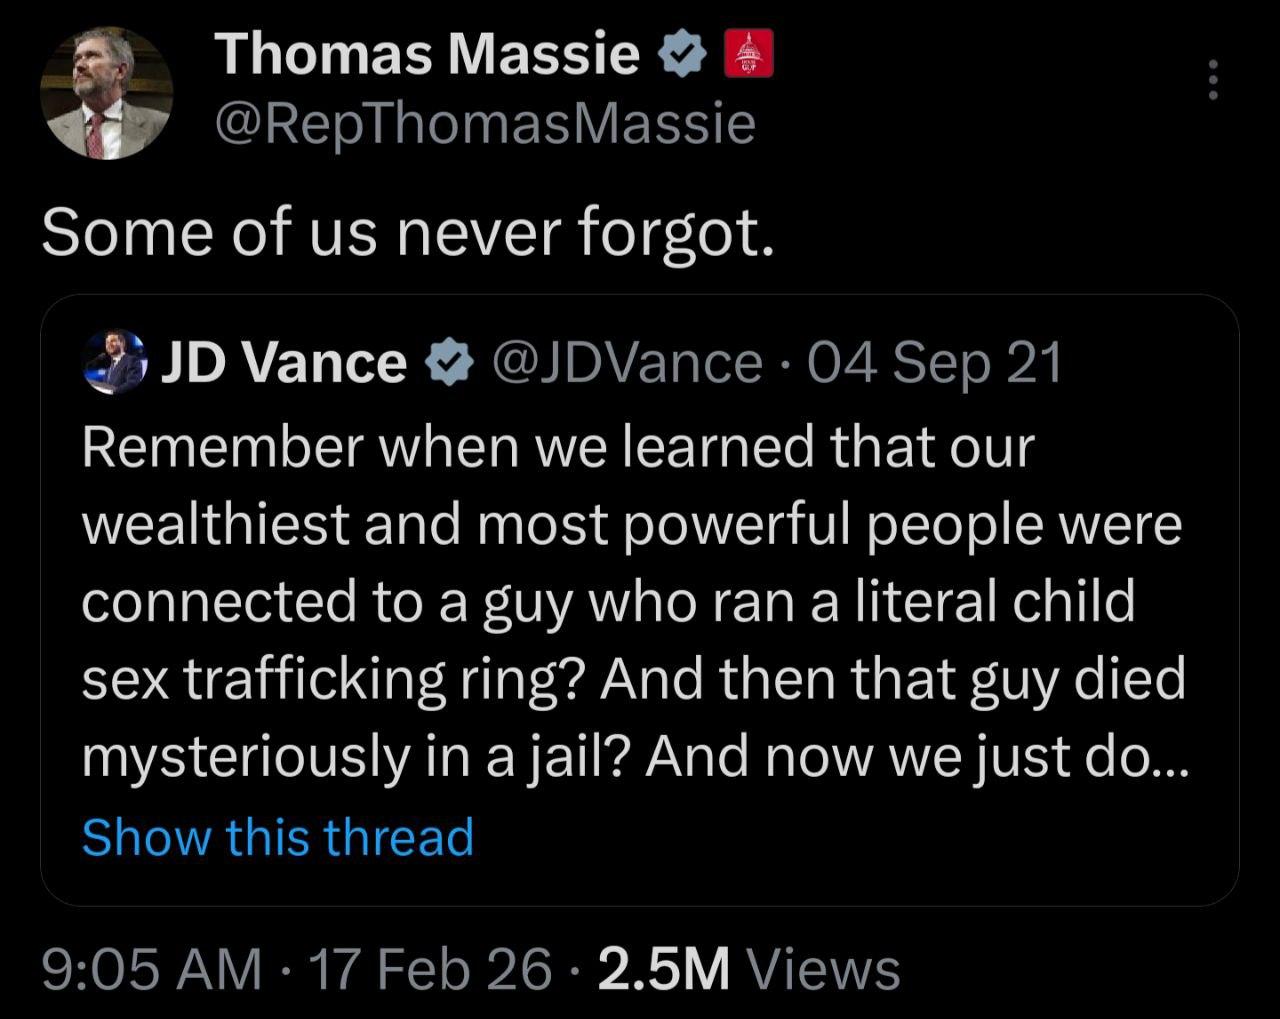Open the three-dot more options menu
The height and width of the screenshot is (1019, 1280).
click(x=1213, y=79)
